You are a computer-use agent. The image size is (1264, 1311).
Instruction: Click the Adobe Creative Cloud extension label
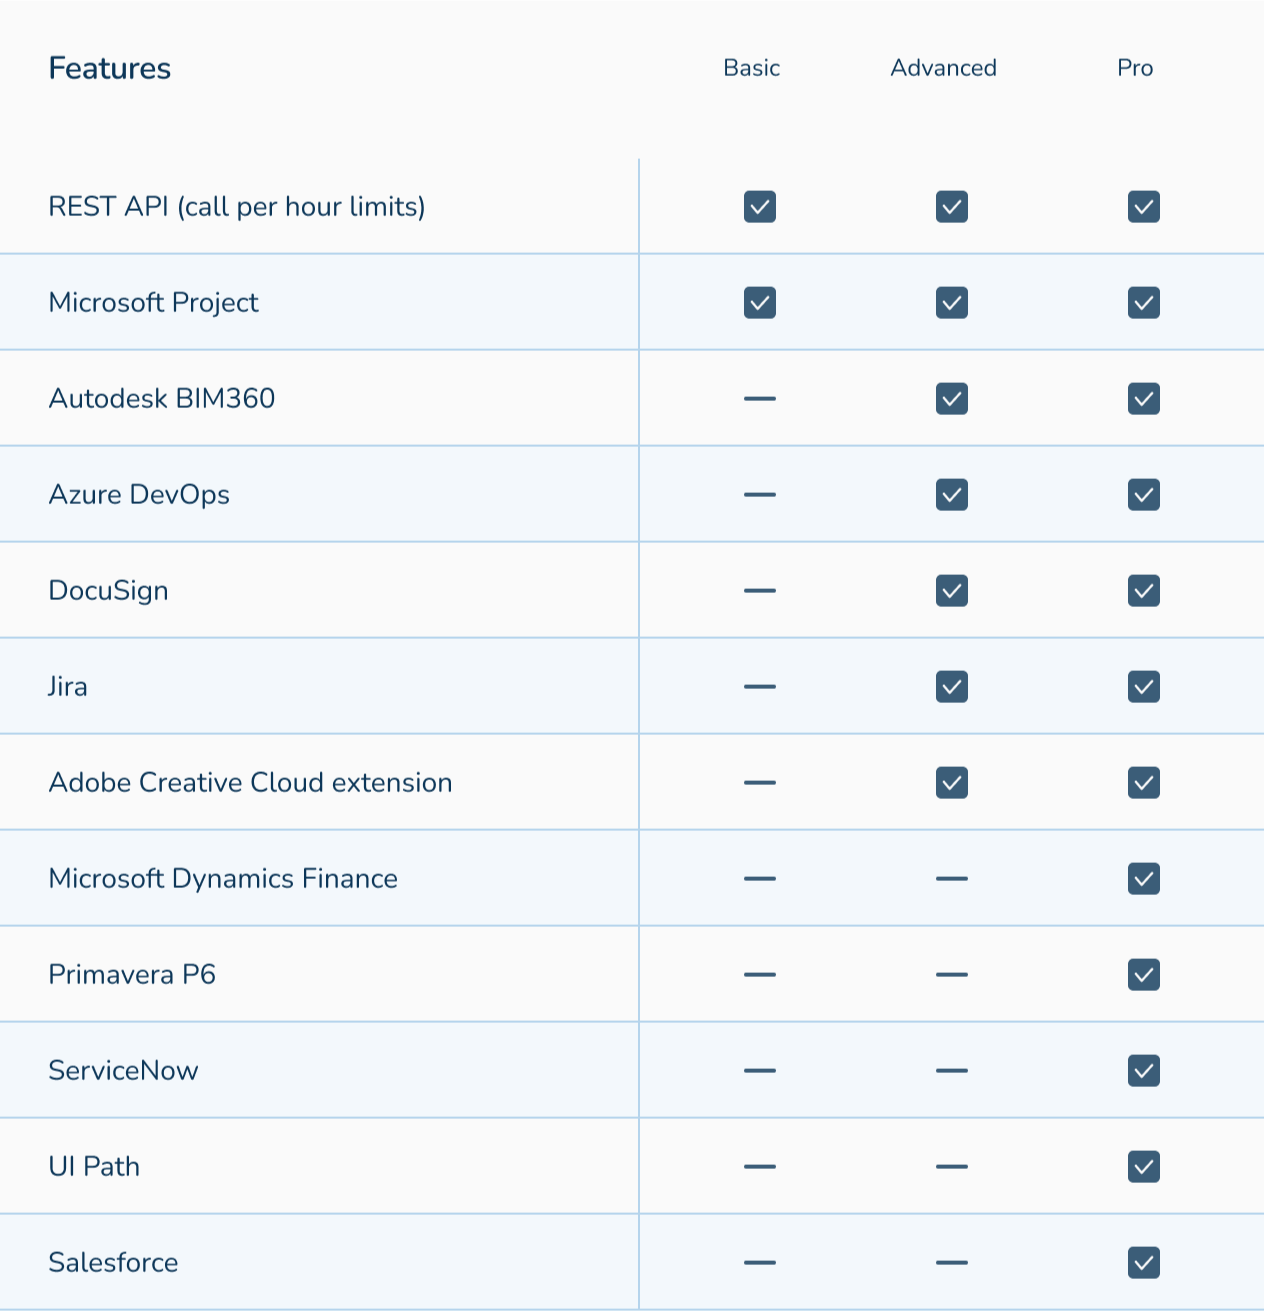click(250, 783)
